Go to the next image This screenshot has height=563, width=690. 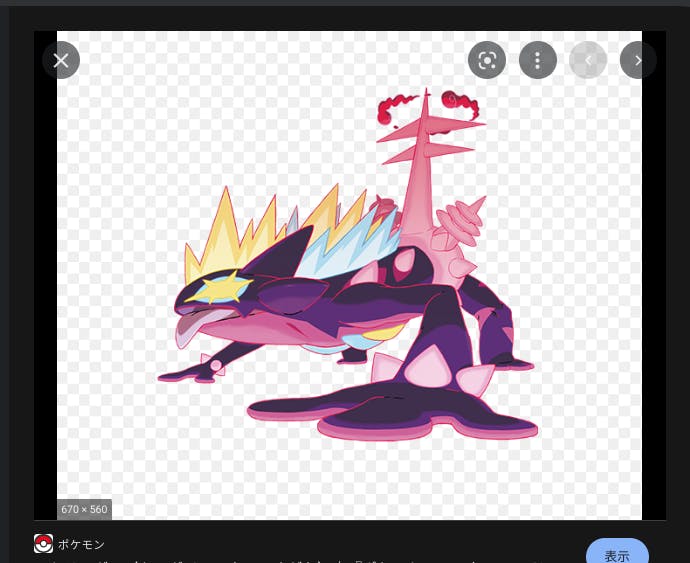[x=638, y=60]
